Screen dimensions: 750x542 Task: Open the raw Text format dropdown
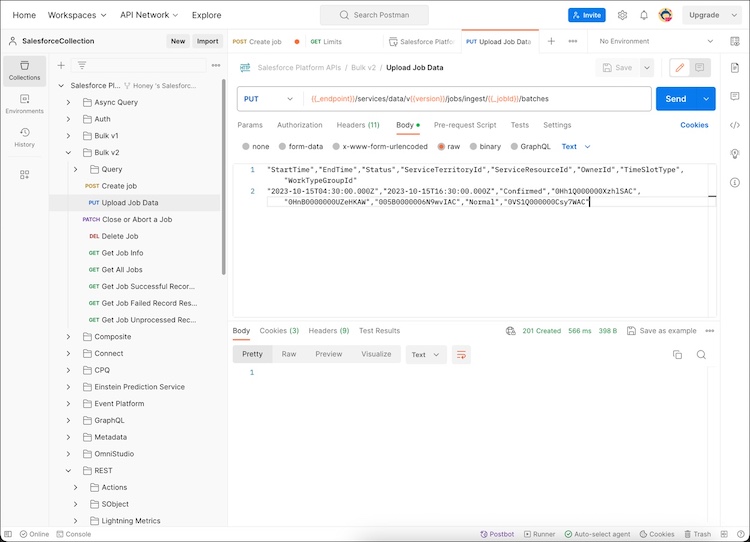[576, 146]
